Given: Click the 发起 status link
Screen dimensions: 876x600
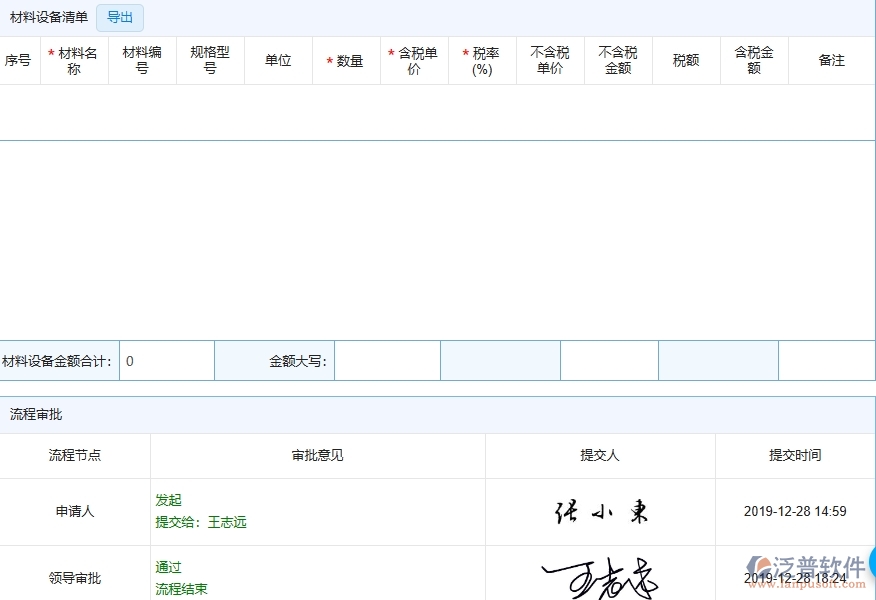Looking at the screenshot, I should tap(167, 500).
